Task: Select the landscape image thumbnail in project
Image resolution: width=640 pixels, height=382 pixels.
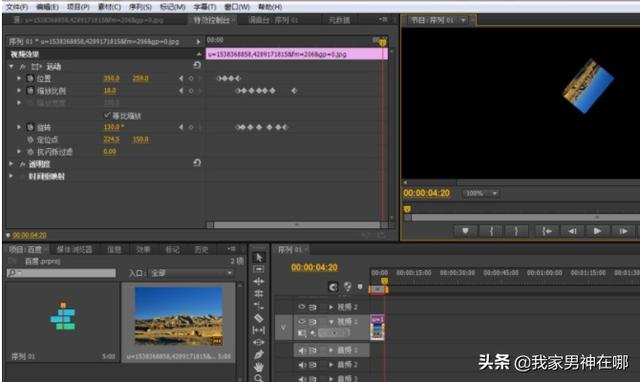Action: click(x=179, y=316)
